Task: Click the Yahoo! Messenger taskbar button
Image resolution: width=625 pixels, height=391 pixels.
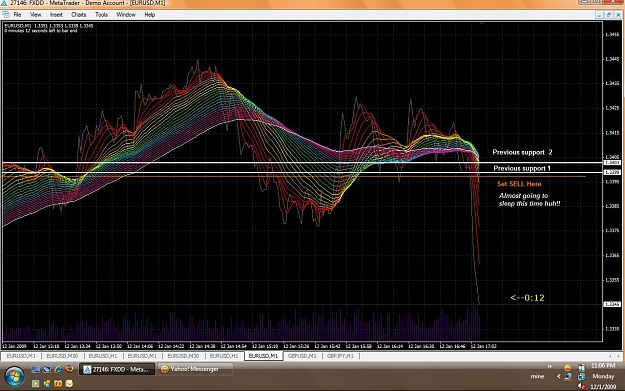Action: [x=195, y=369]
